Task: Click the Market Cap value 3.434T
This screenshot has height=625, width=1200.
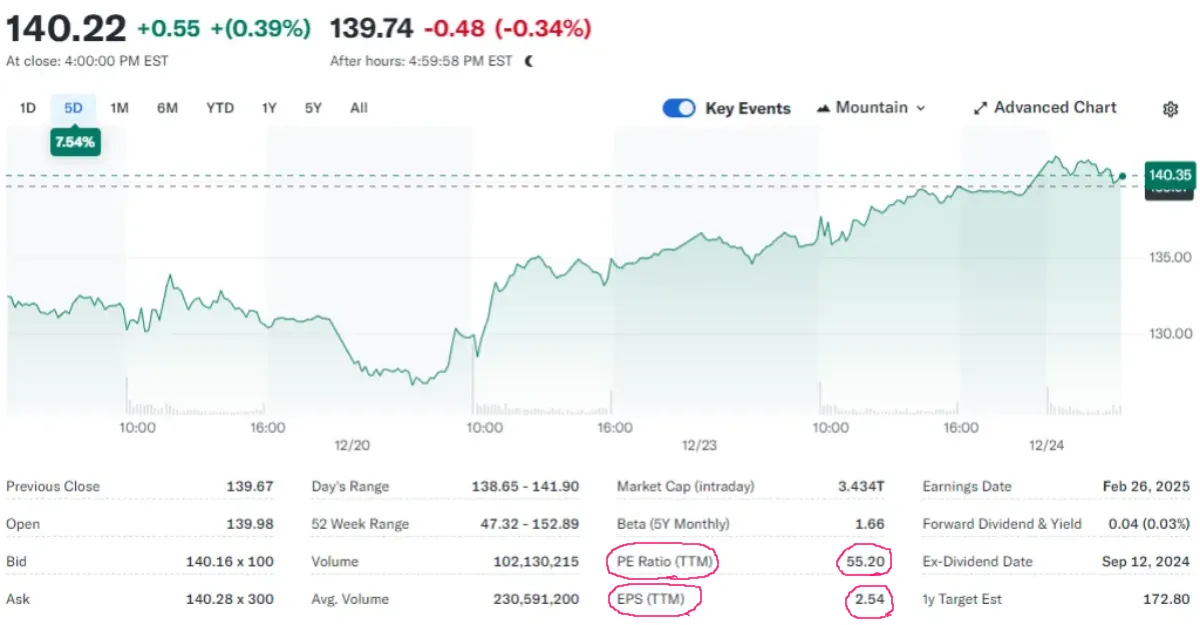Action: coord(861,487)
